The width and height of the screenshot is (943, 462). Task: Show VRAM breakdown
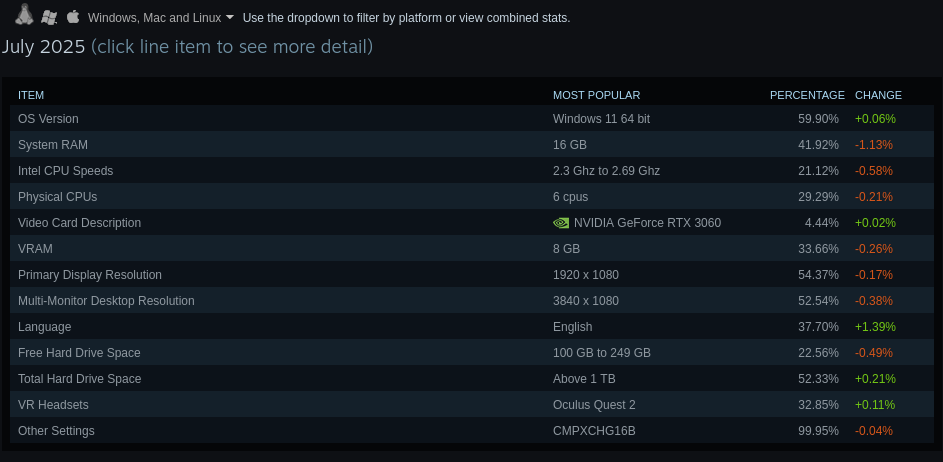coord(35,249)
